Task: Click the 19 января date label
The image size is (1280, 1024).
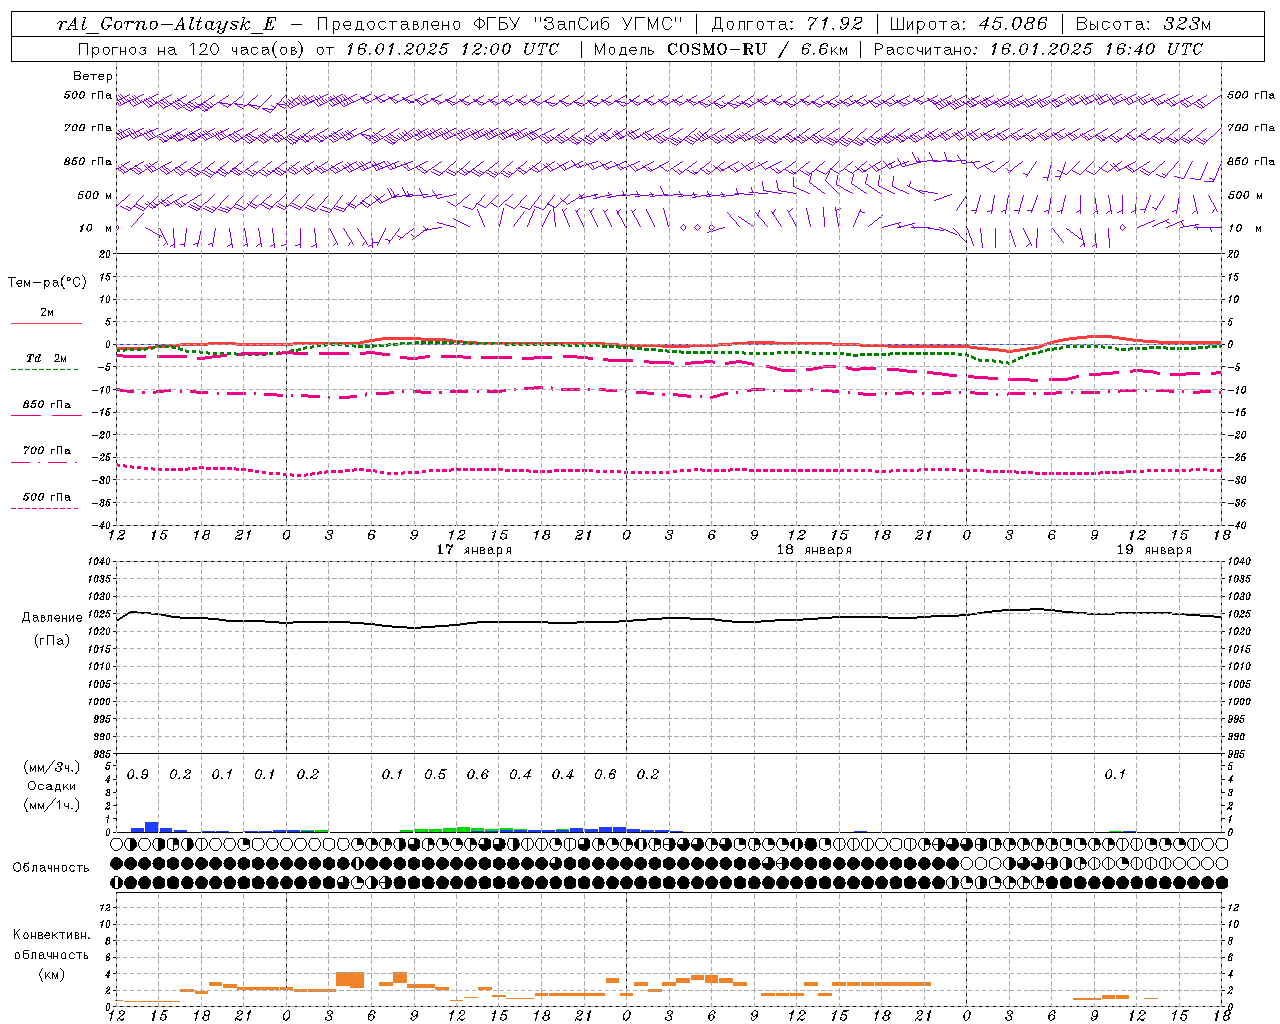Action: click(1154, 550)
